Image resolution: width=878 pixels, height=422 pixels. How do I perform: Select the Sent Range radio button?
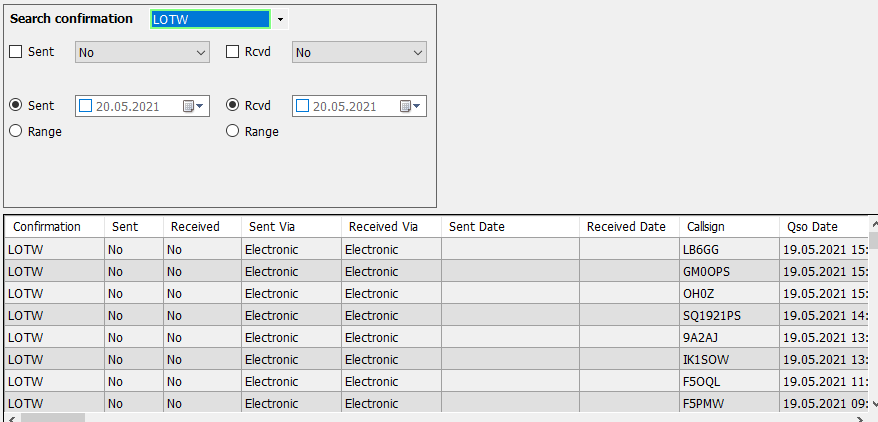(x=16, y=131)
